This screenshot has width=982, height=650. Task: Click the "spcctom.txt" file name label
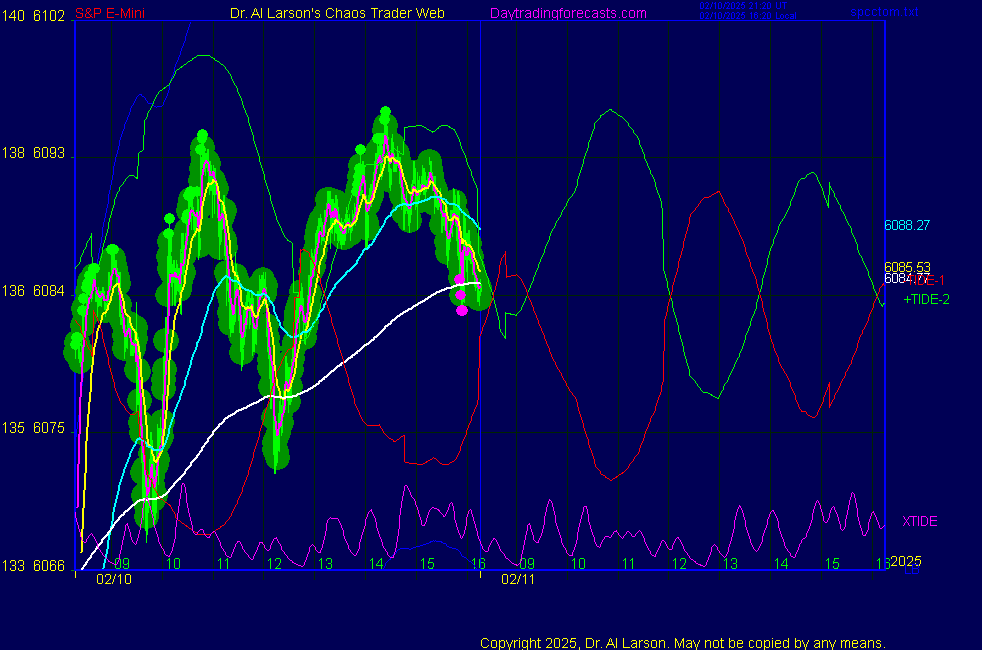(884, 12)
